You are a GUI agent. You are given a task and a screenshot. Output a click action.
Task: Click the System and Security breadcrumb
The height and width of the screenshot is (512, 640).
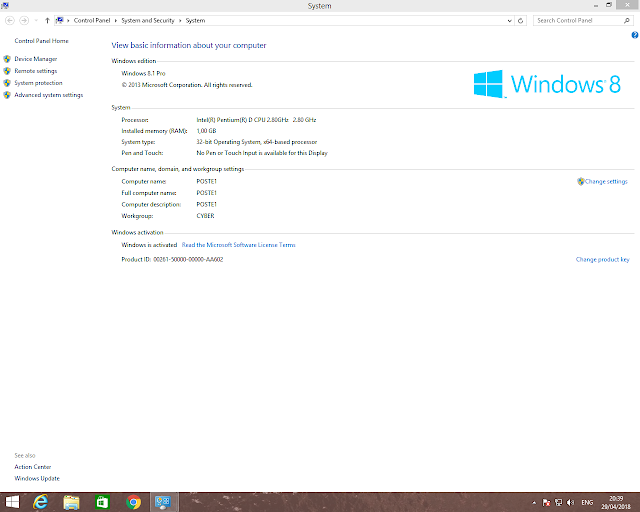pyautogui.click(x=148, y=20)
